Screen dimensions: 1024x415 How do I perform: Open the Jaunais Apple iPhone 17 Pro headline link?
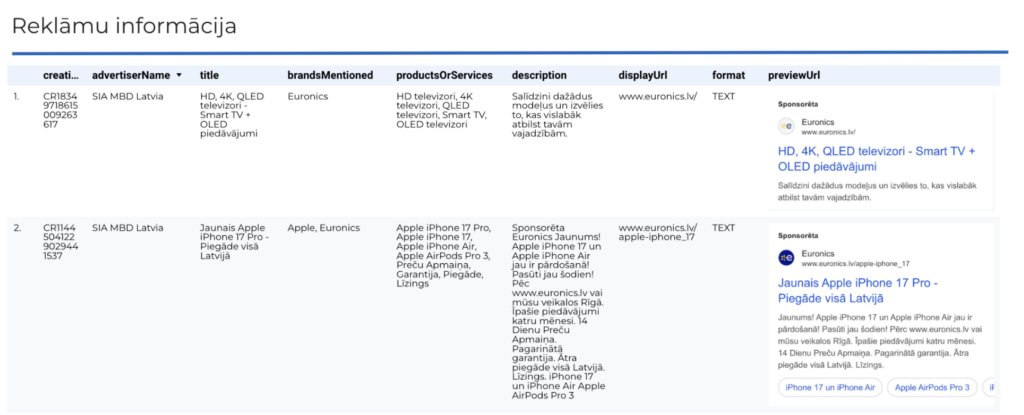pyautogui.click(x=858, y=291)
